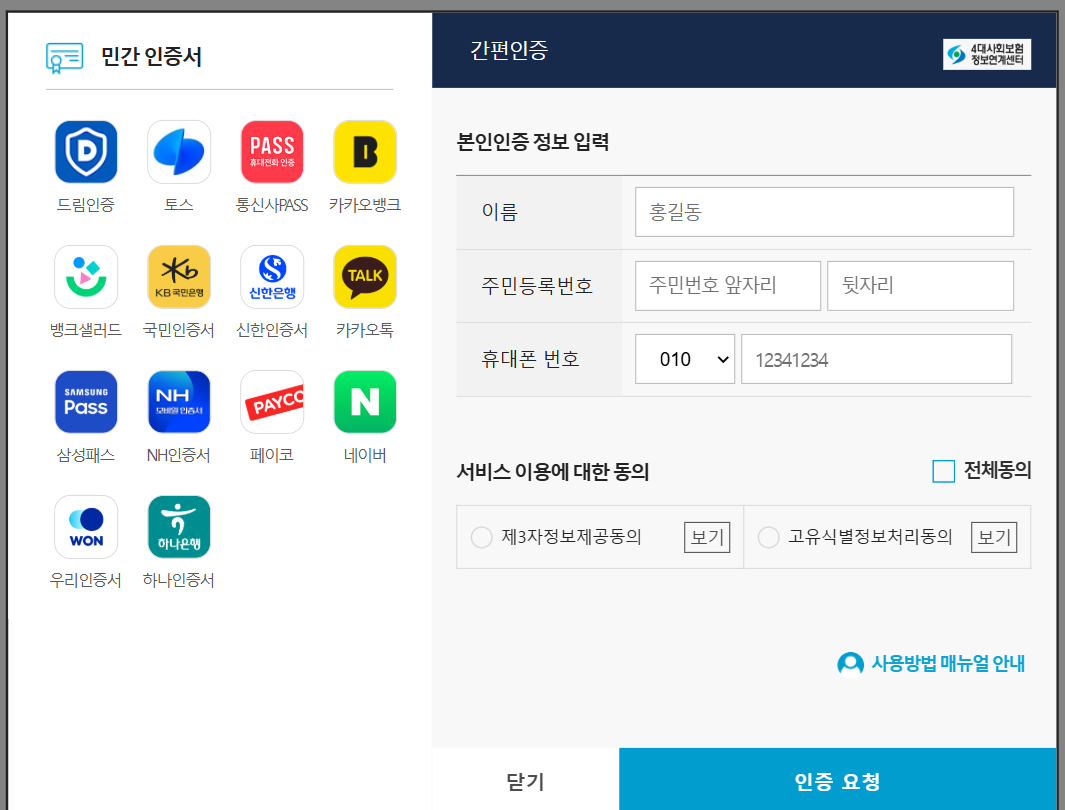Click the 닫기 button
Viewport: 1065px width, 810px height.
tap(526, 781)
